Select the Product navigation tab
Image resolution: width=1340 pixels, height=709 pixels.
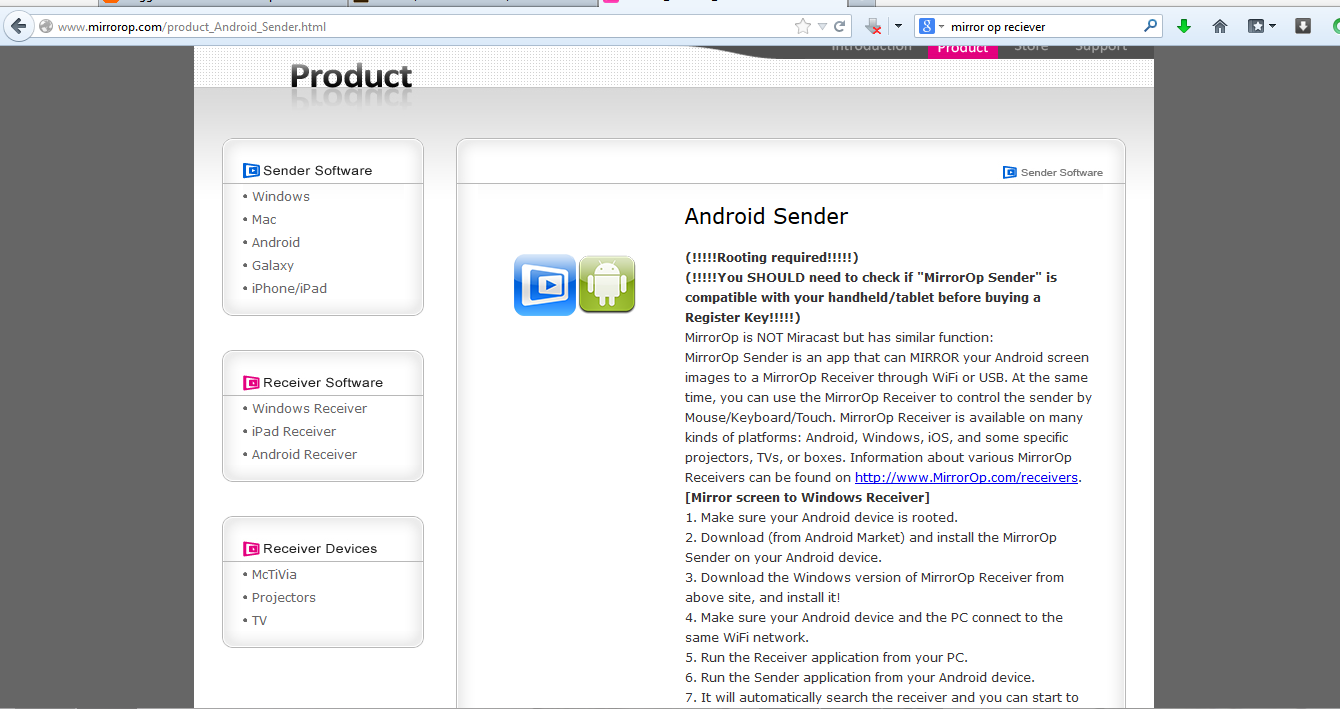coord(962,49)
